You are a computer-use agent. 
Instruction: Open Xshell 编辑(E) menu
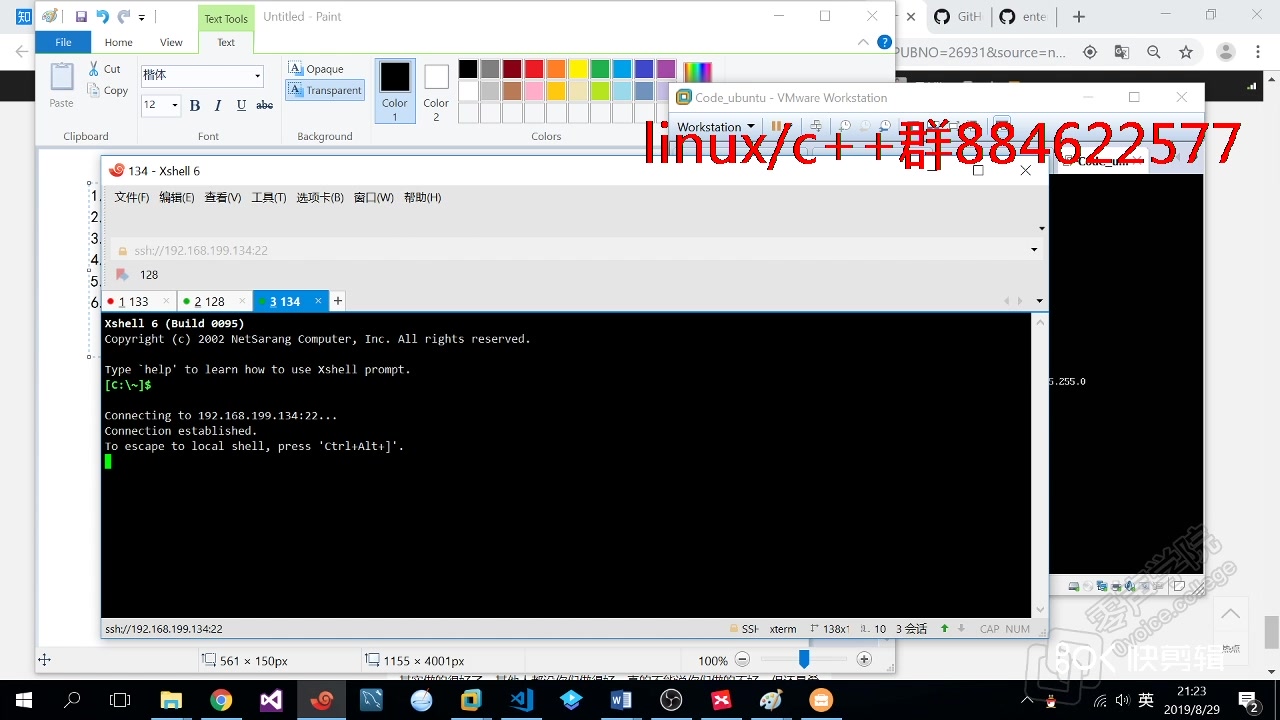click(177, 197)
